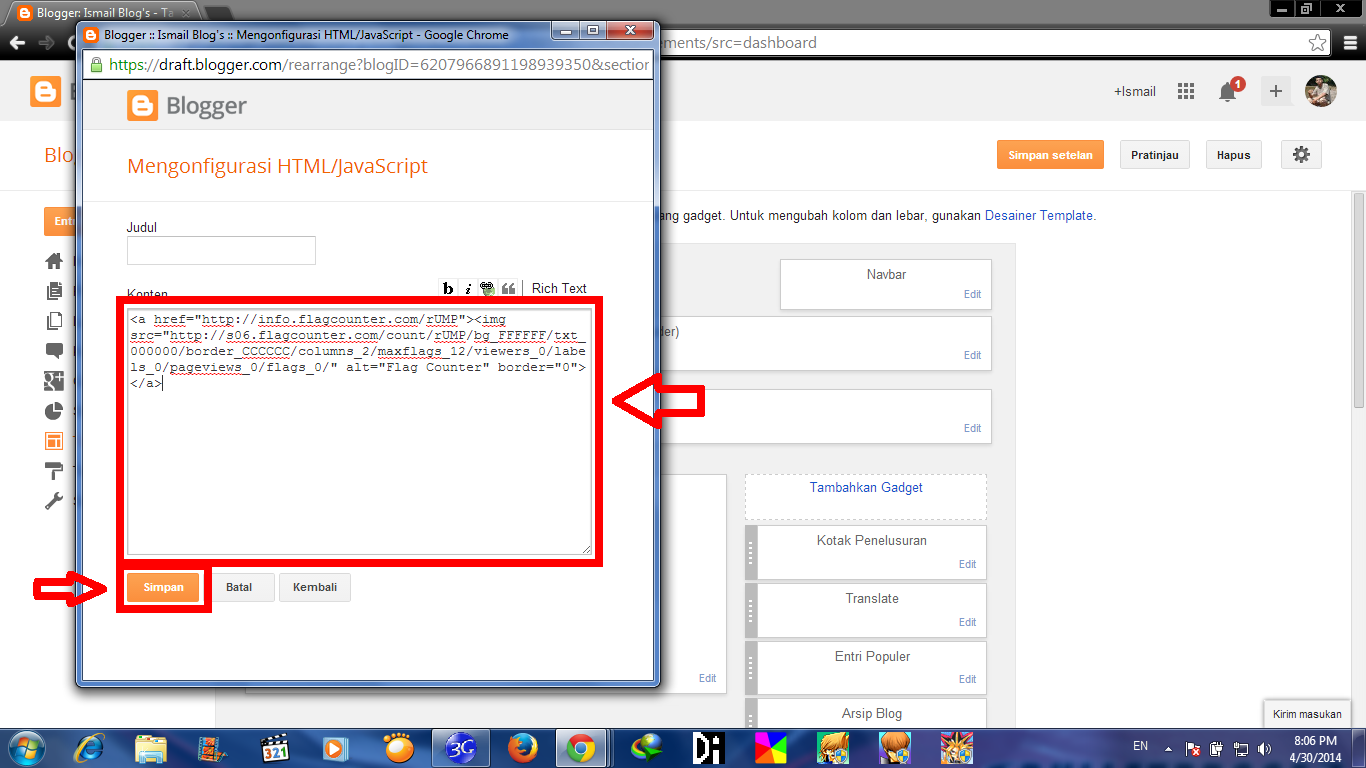Open Media Player Classic 321 taskbar icon
The image size is (1366, 768).
[x=274, y=748]
